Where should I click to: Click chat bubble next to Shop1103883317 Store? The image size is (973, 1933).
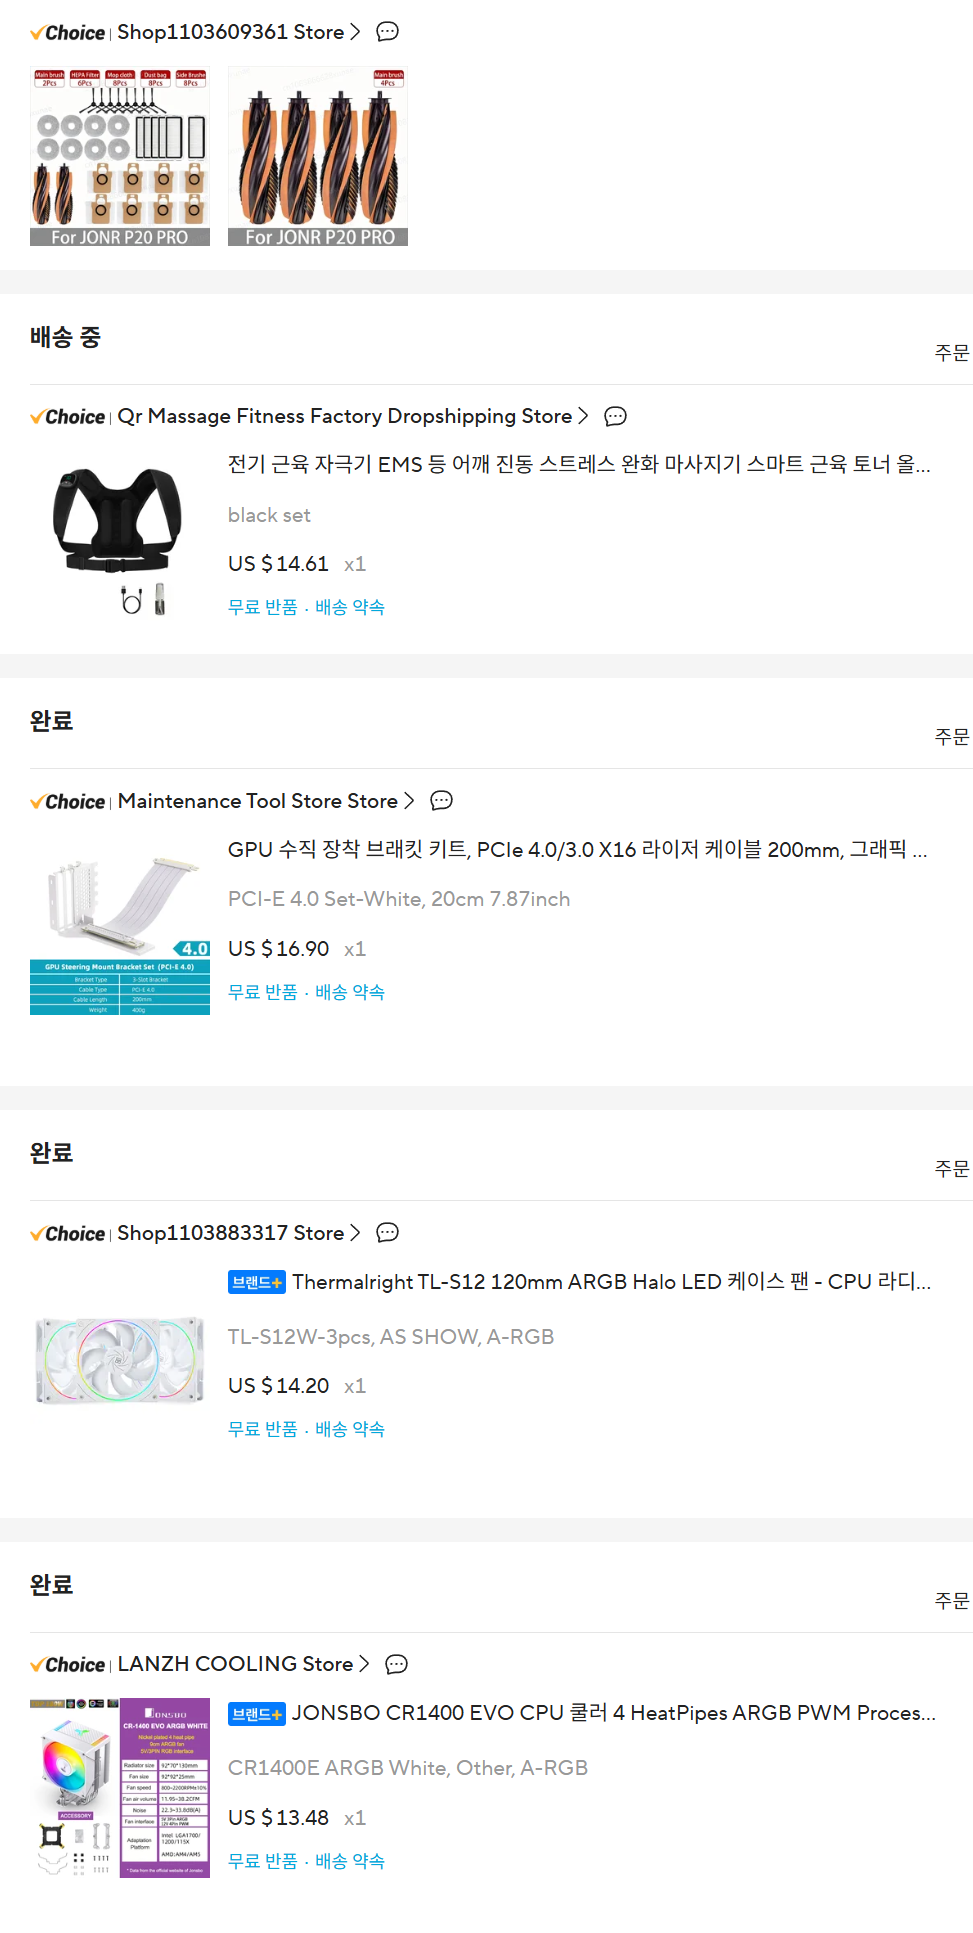pos(388,1233)
